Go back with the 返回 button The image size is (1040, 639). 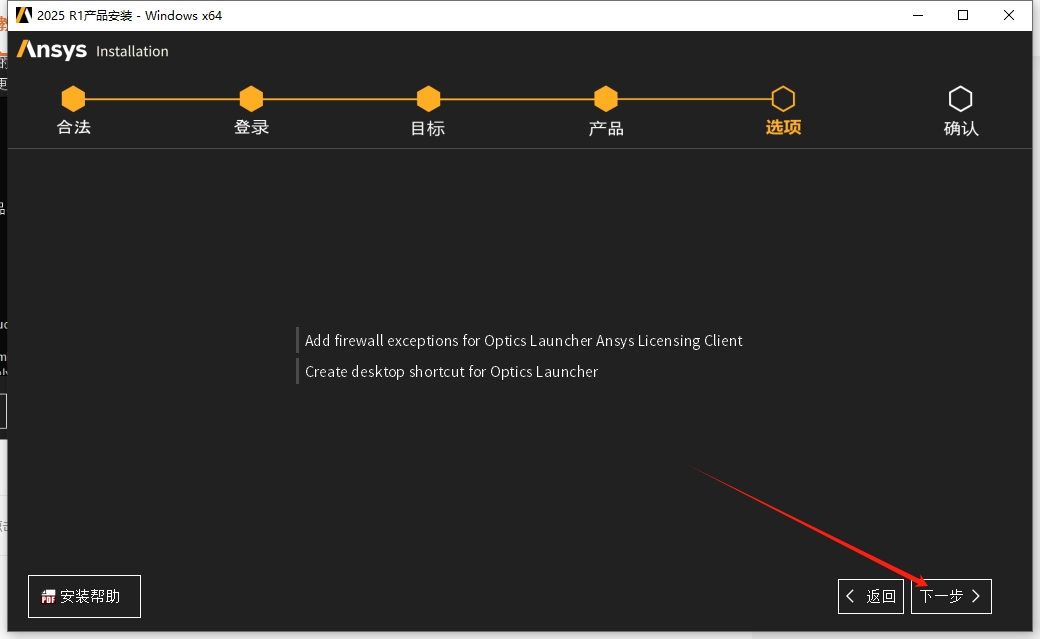[x=871, y=597]
